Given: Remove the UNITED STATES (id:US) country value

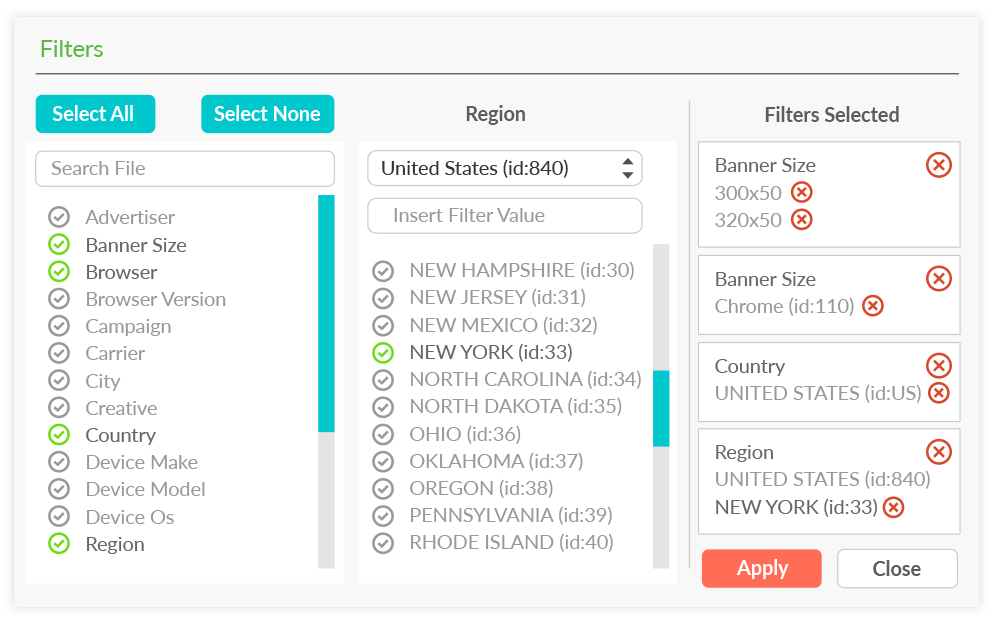Looking at the screenshot, I should tap(939, 393).
